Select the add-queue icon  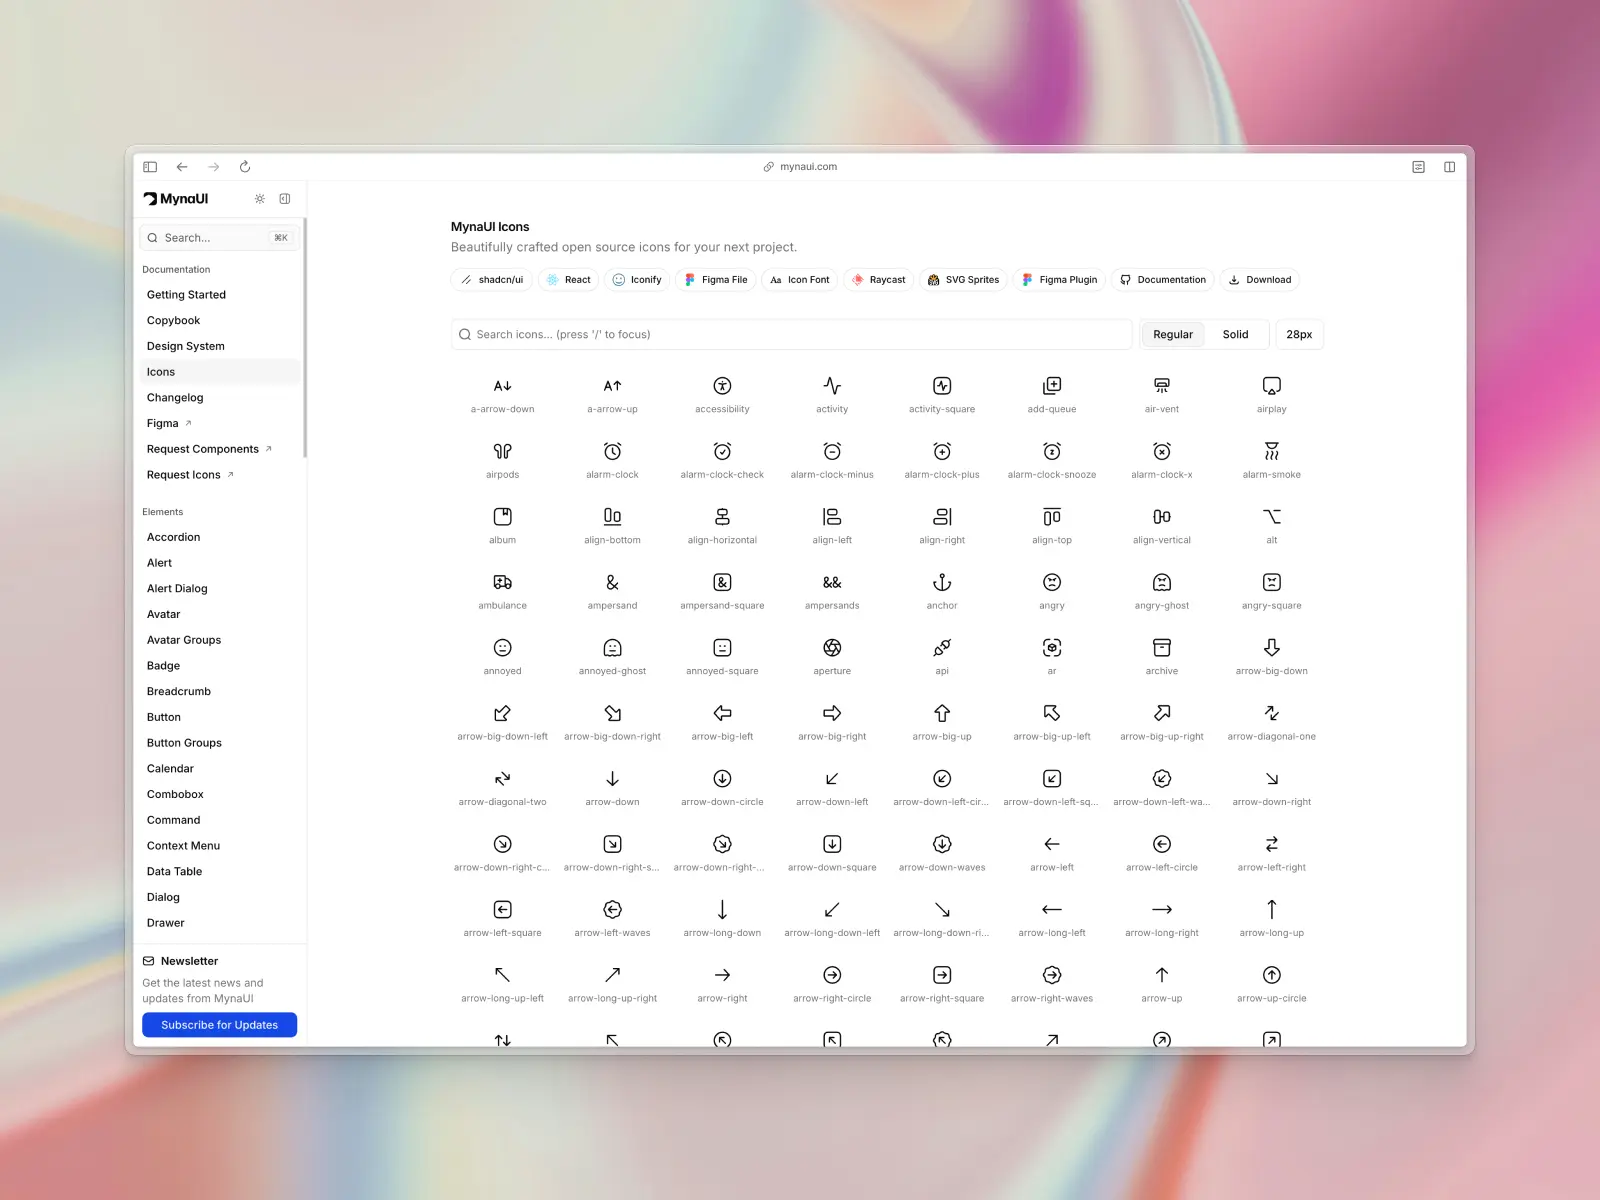(x=1052, y=386)
